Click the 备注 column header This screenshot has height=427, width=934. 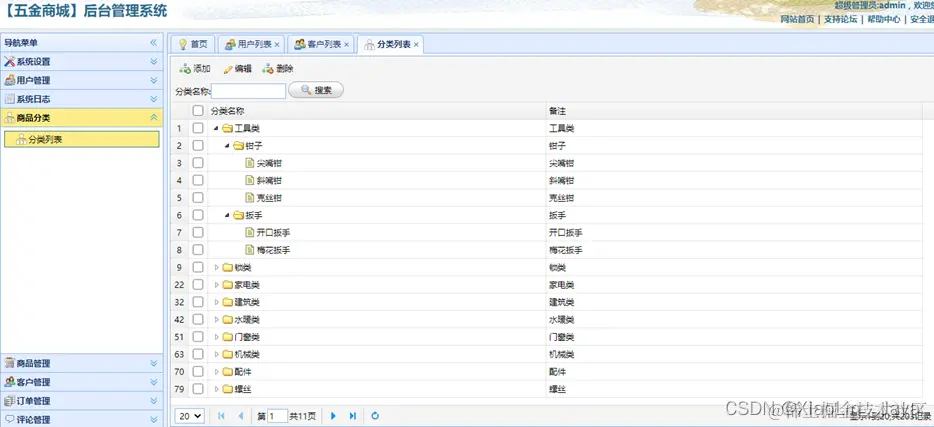734,111
